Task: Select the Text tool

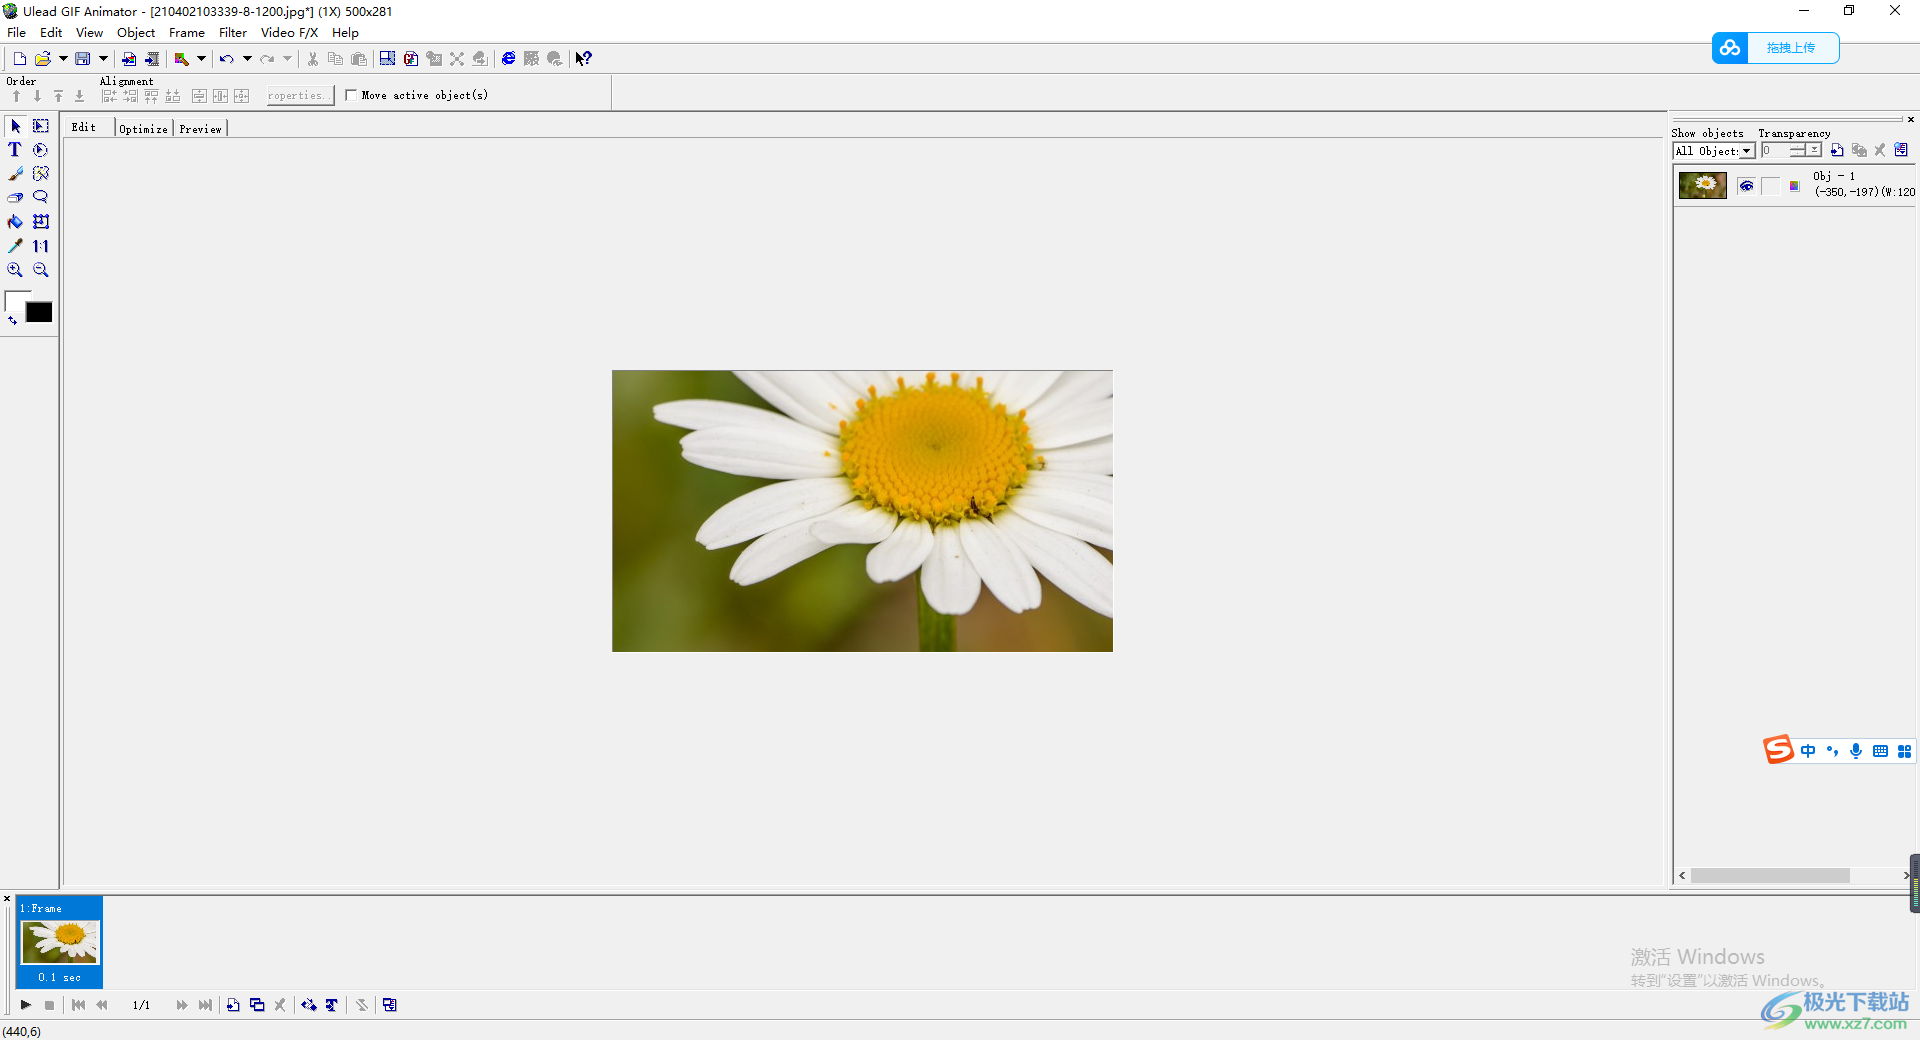Action: tap(15, 150)
